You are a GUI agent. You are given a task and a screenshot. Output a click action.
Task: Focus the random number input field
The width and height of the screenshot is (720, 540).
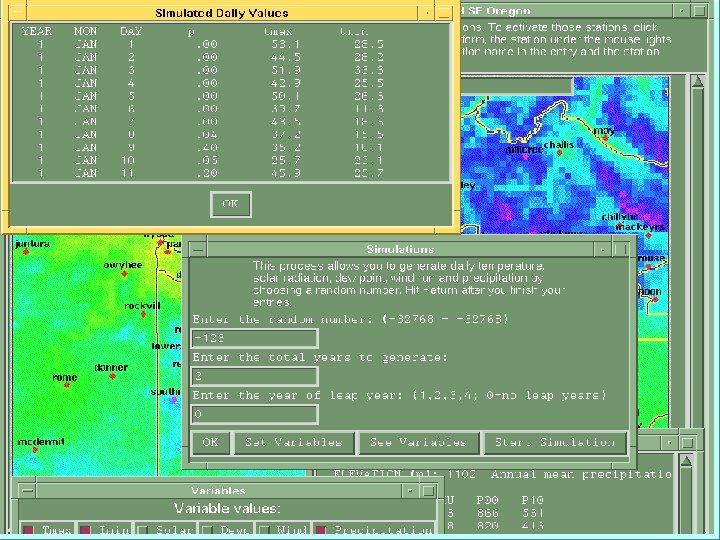[254, 338]
